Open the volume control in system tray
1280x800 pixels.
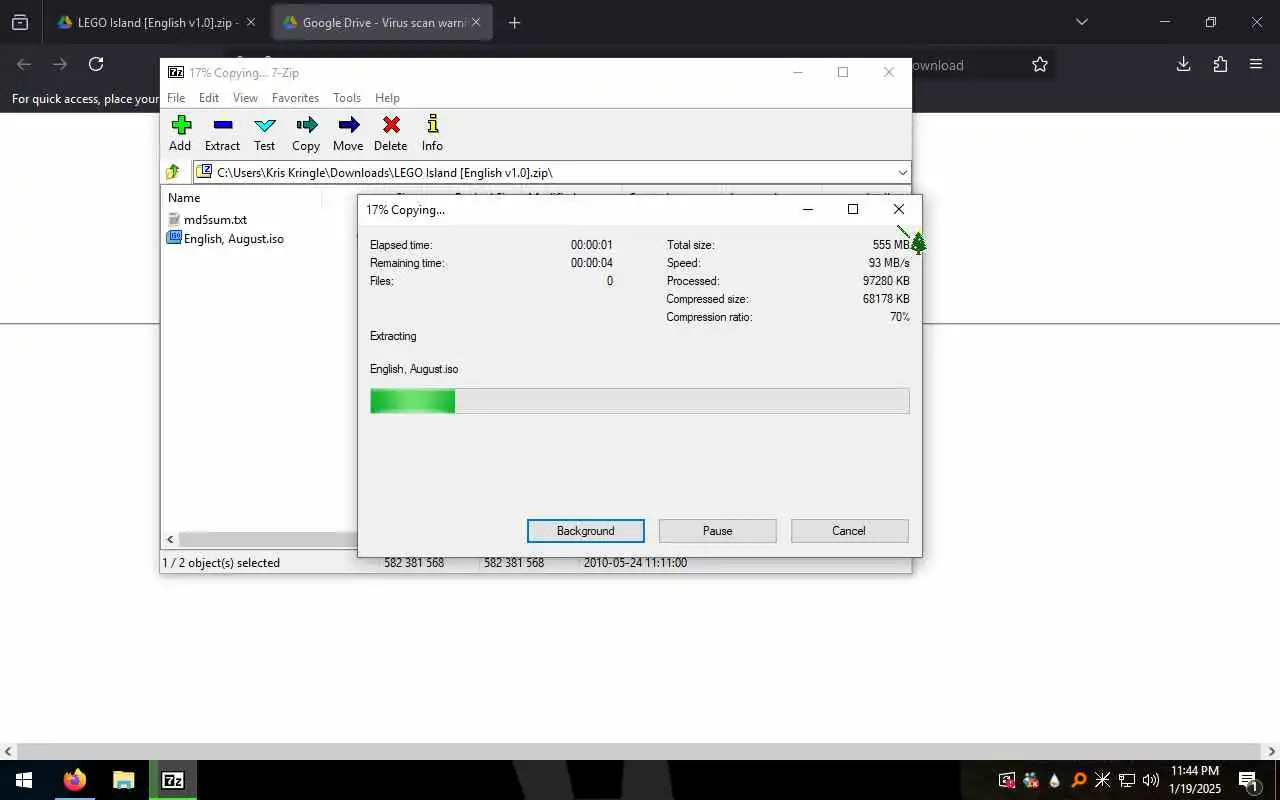pos(1150,780)
